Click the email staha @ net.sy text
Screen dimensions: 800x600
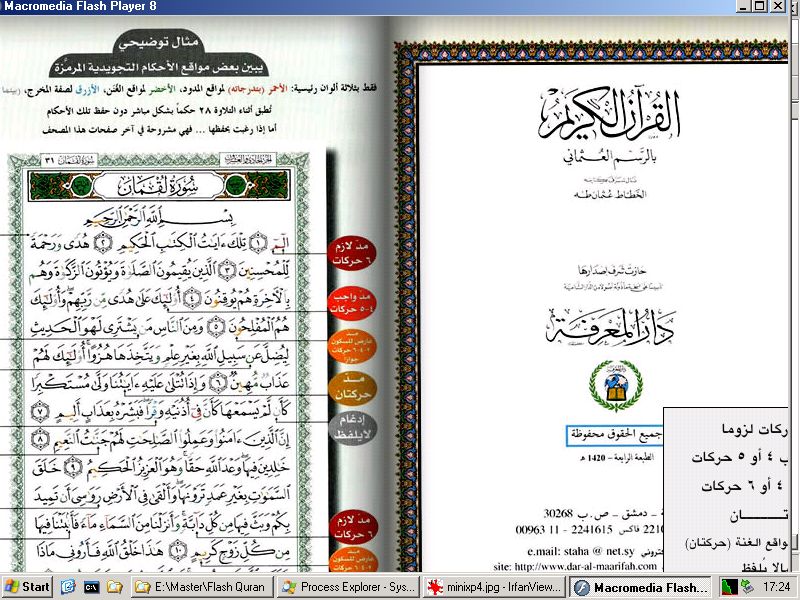581,551
